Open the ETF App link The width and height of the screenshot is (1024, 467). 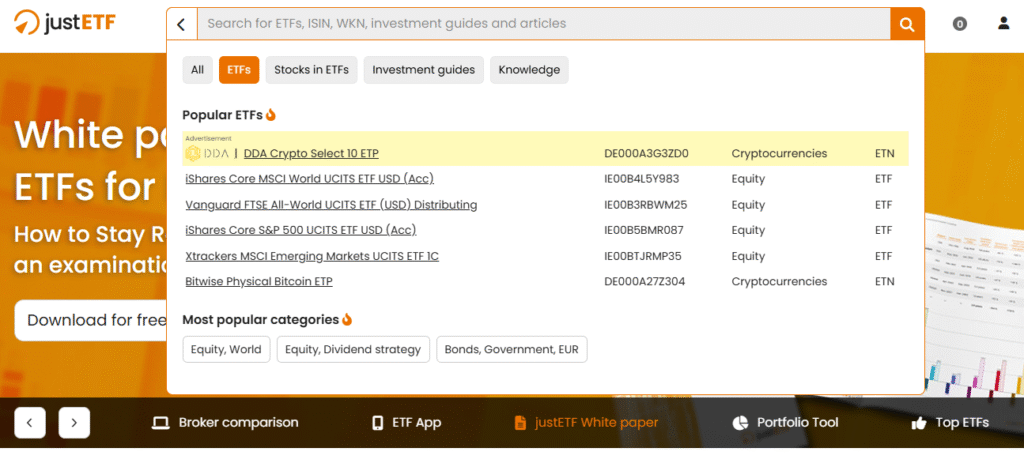pyautogui.click(x=406, y=423)
